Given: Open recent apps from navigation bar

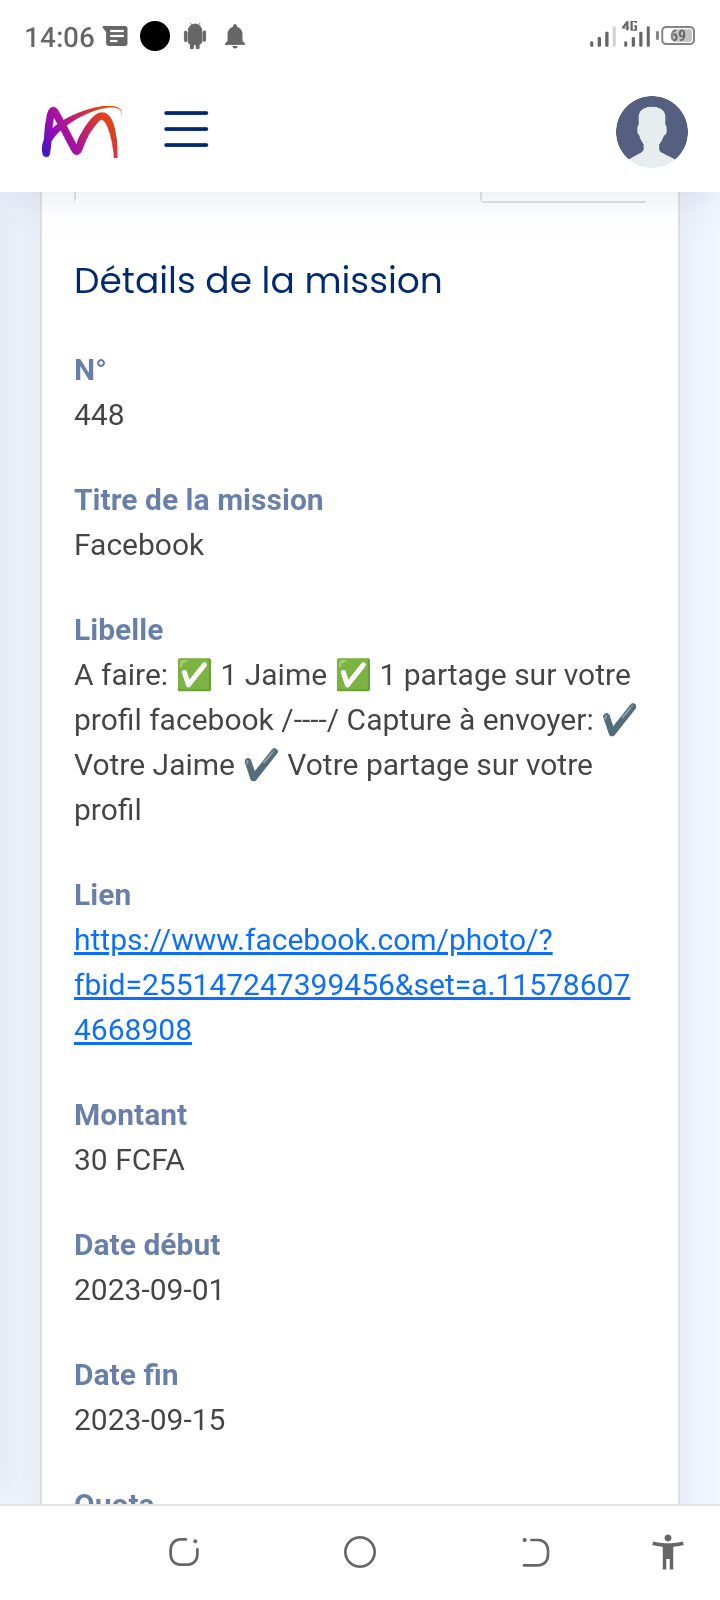Looking at the screenshot, I should click(184, 1552).
